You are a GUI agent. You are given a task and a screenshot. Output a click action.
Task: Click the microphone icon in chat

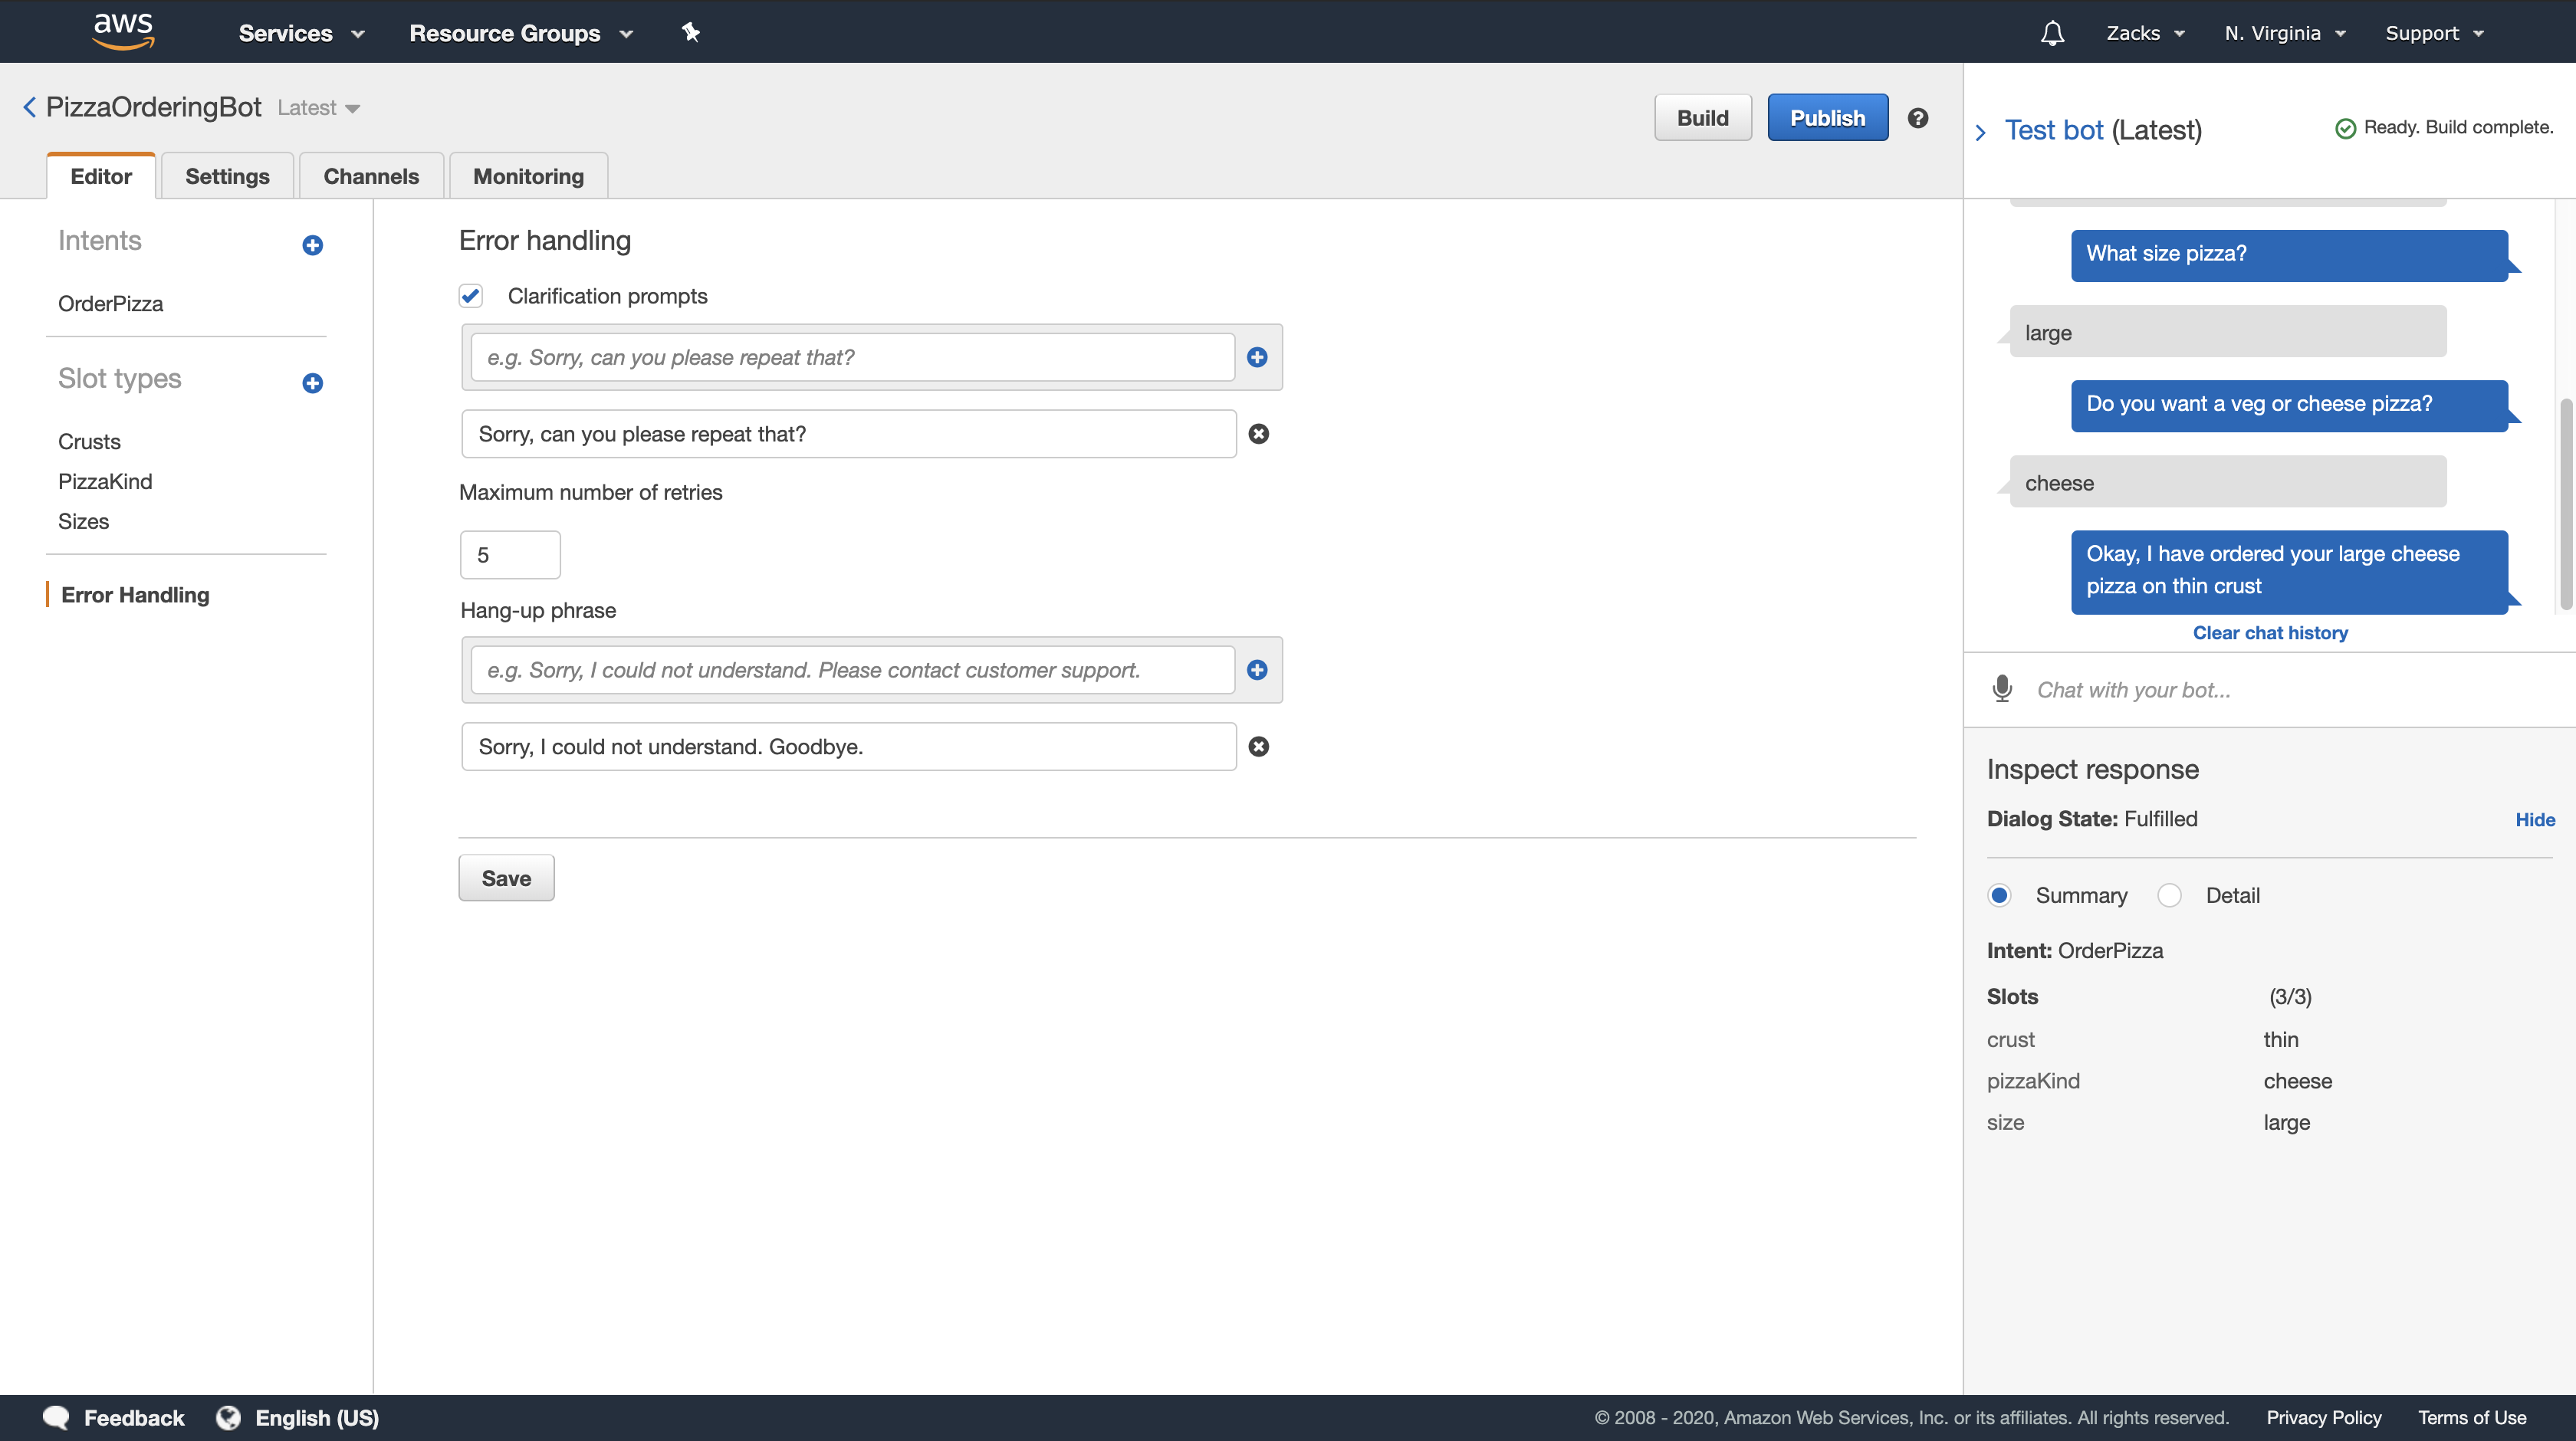click(x=2002, y=689)
